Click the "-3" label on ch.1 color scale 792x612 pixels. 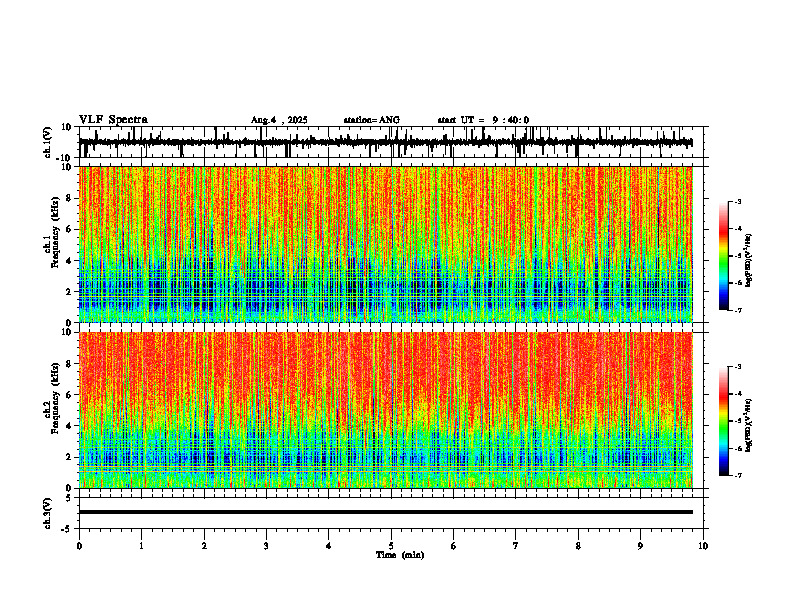pos(738,201)
